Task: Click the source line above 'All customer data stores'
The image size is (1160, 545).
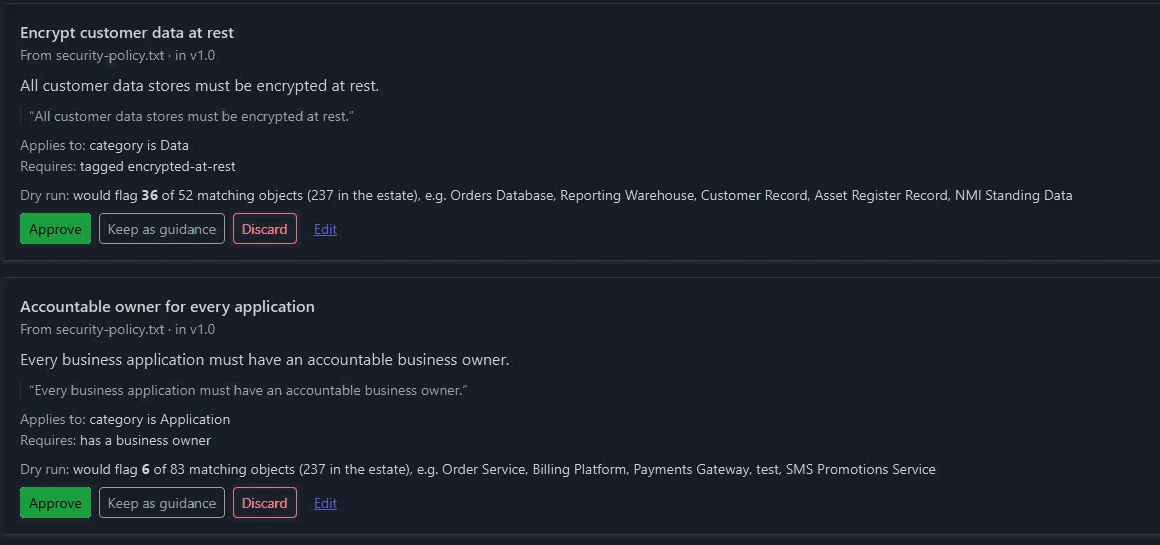Action: point(118,55)
